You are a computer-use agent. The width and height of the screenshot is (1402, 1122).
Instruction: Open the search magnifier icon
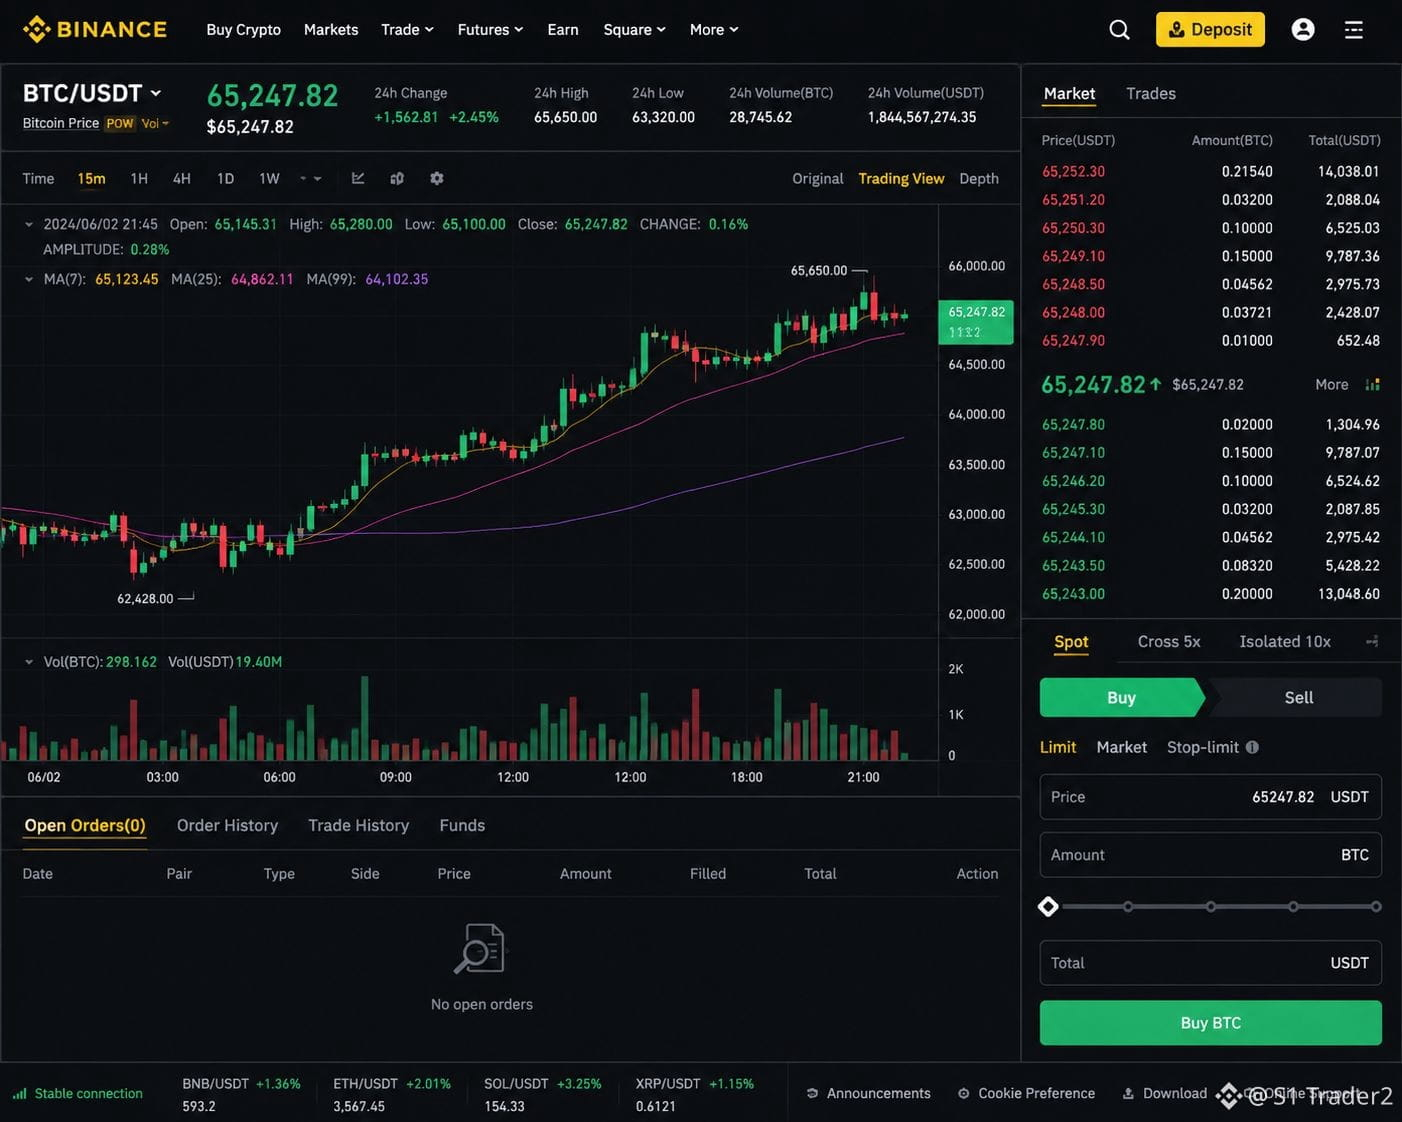[1119, 30]
